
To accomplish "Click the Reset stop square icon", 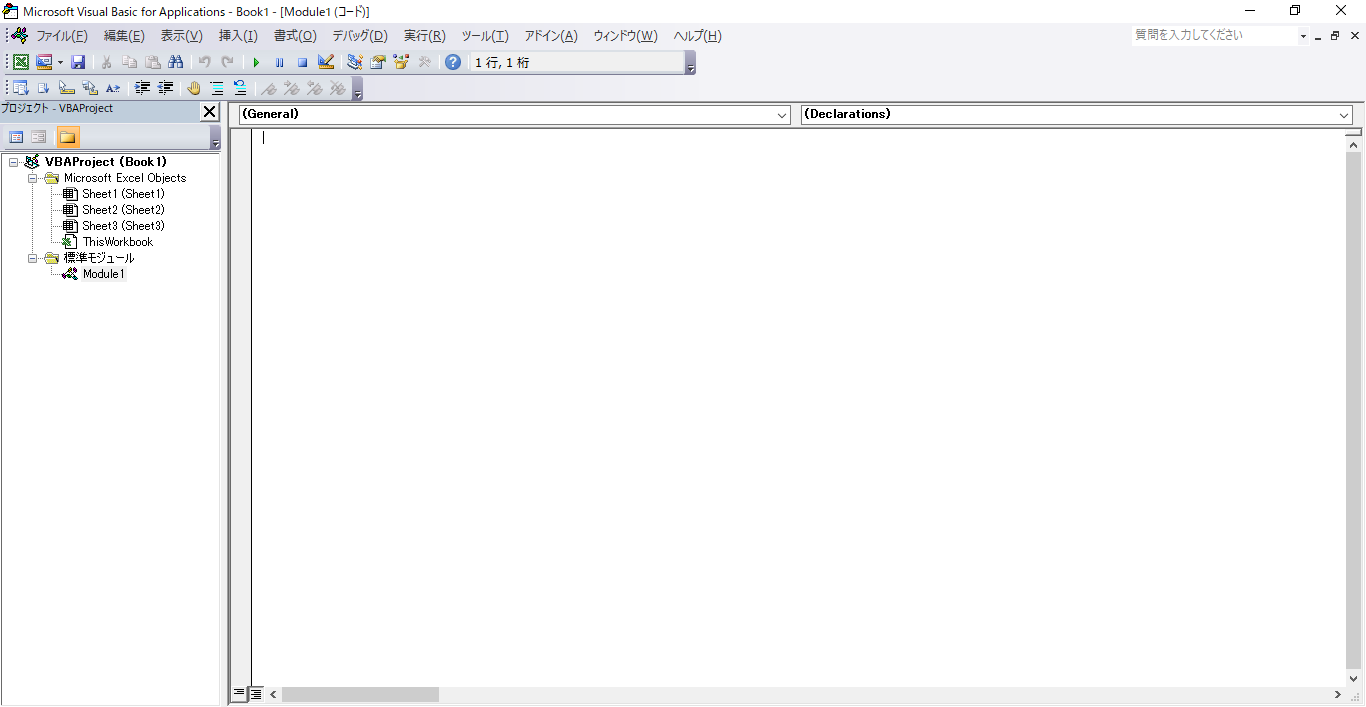I will (x=302, y=62).
